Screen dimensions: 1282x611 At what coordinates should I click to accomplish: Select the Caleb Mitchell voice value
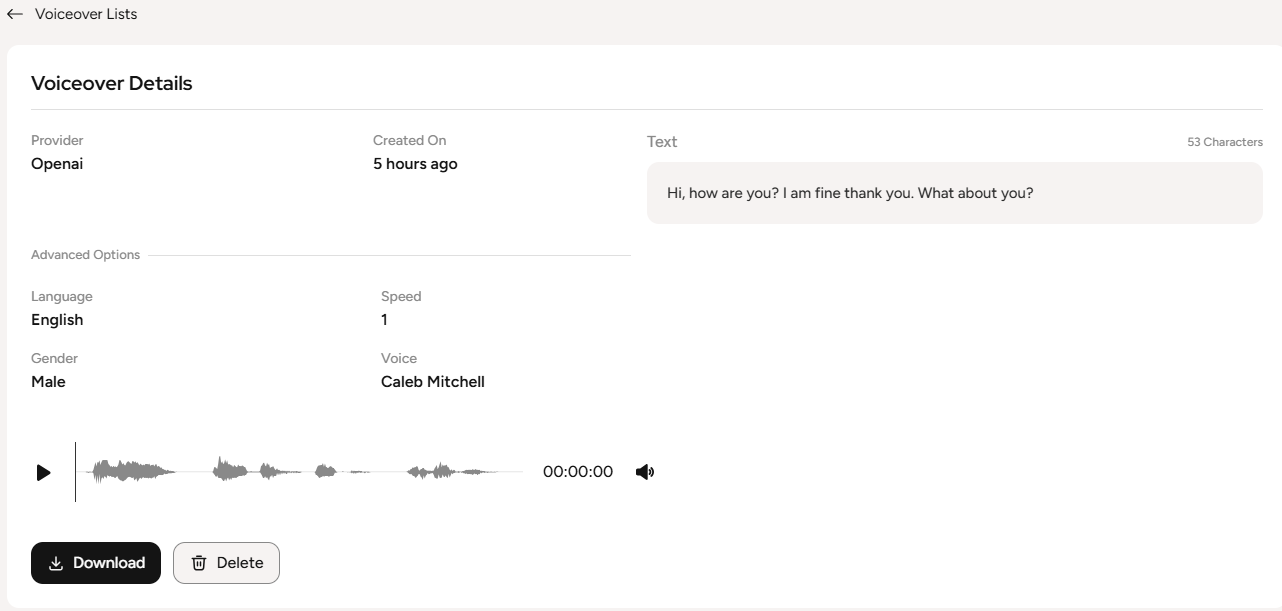tap(432, 382)
